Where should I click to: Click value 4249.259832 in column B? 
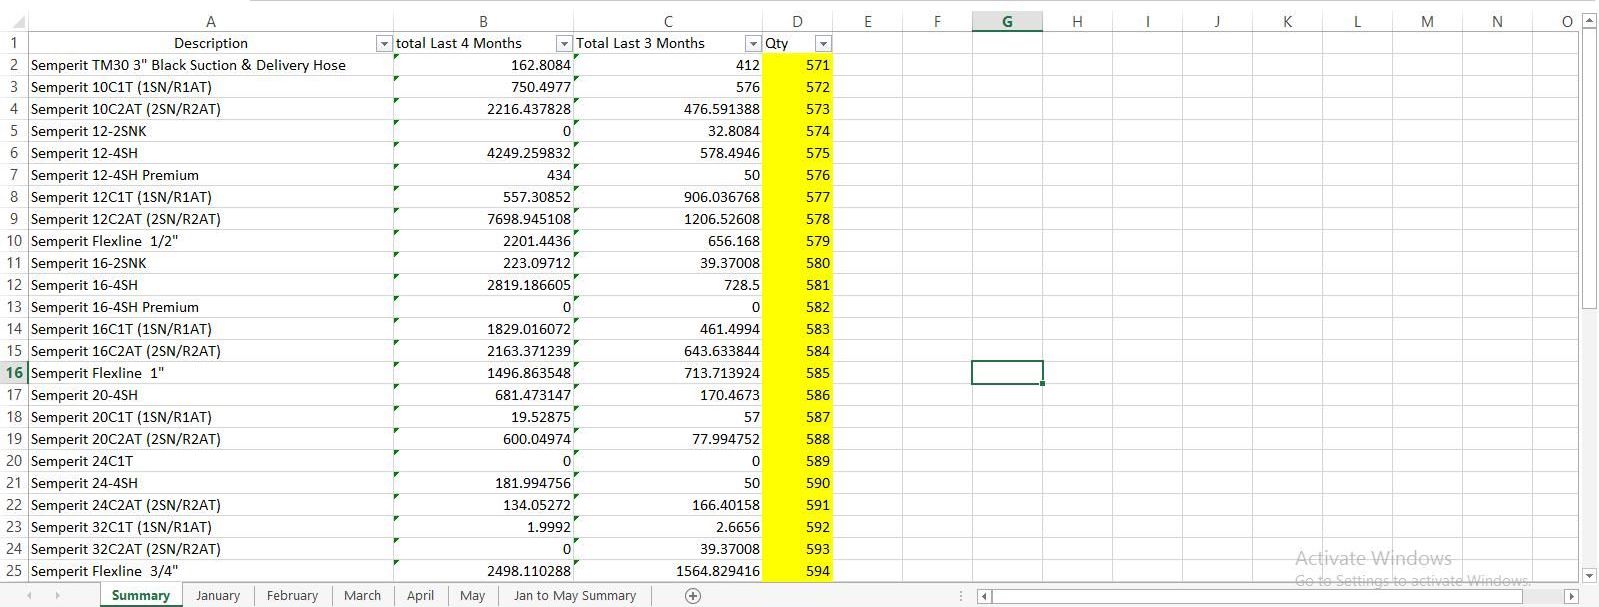[483, 153]
